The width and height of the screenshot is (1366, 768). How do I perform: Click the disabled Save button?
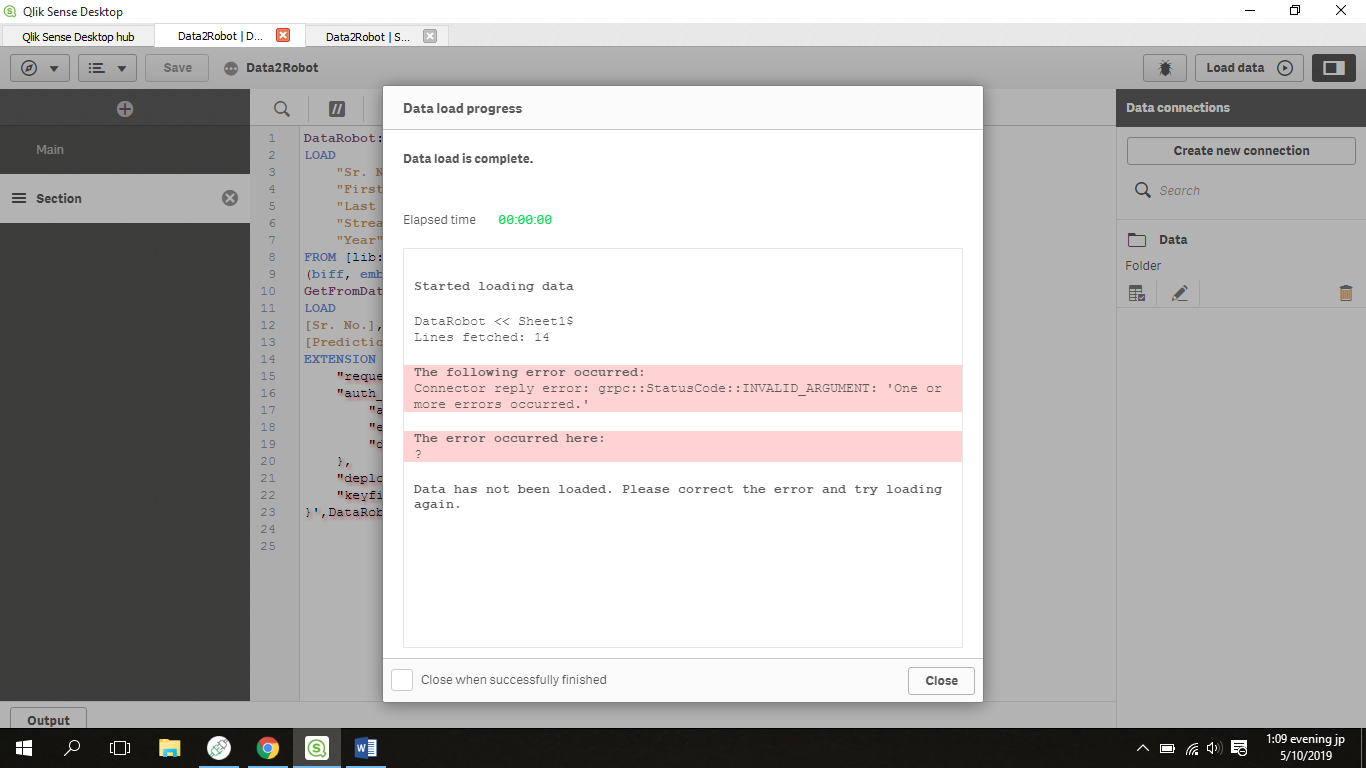pos(177,68)
